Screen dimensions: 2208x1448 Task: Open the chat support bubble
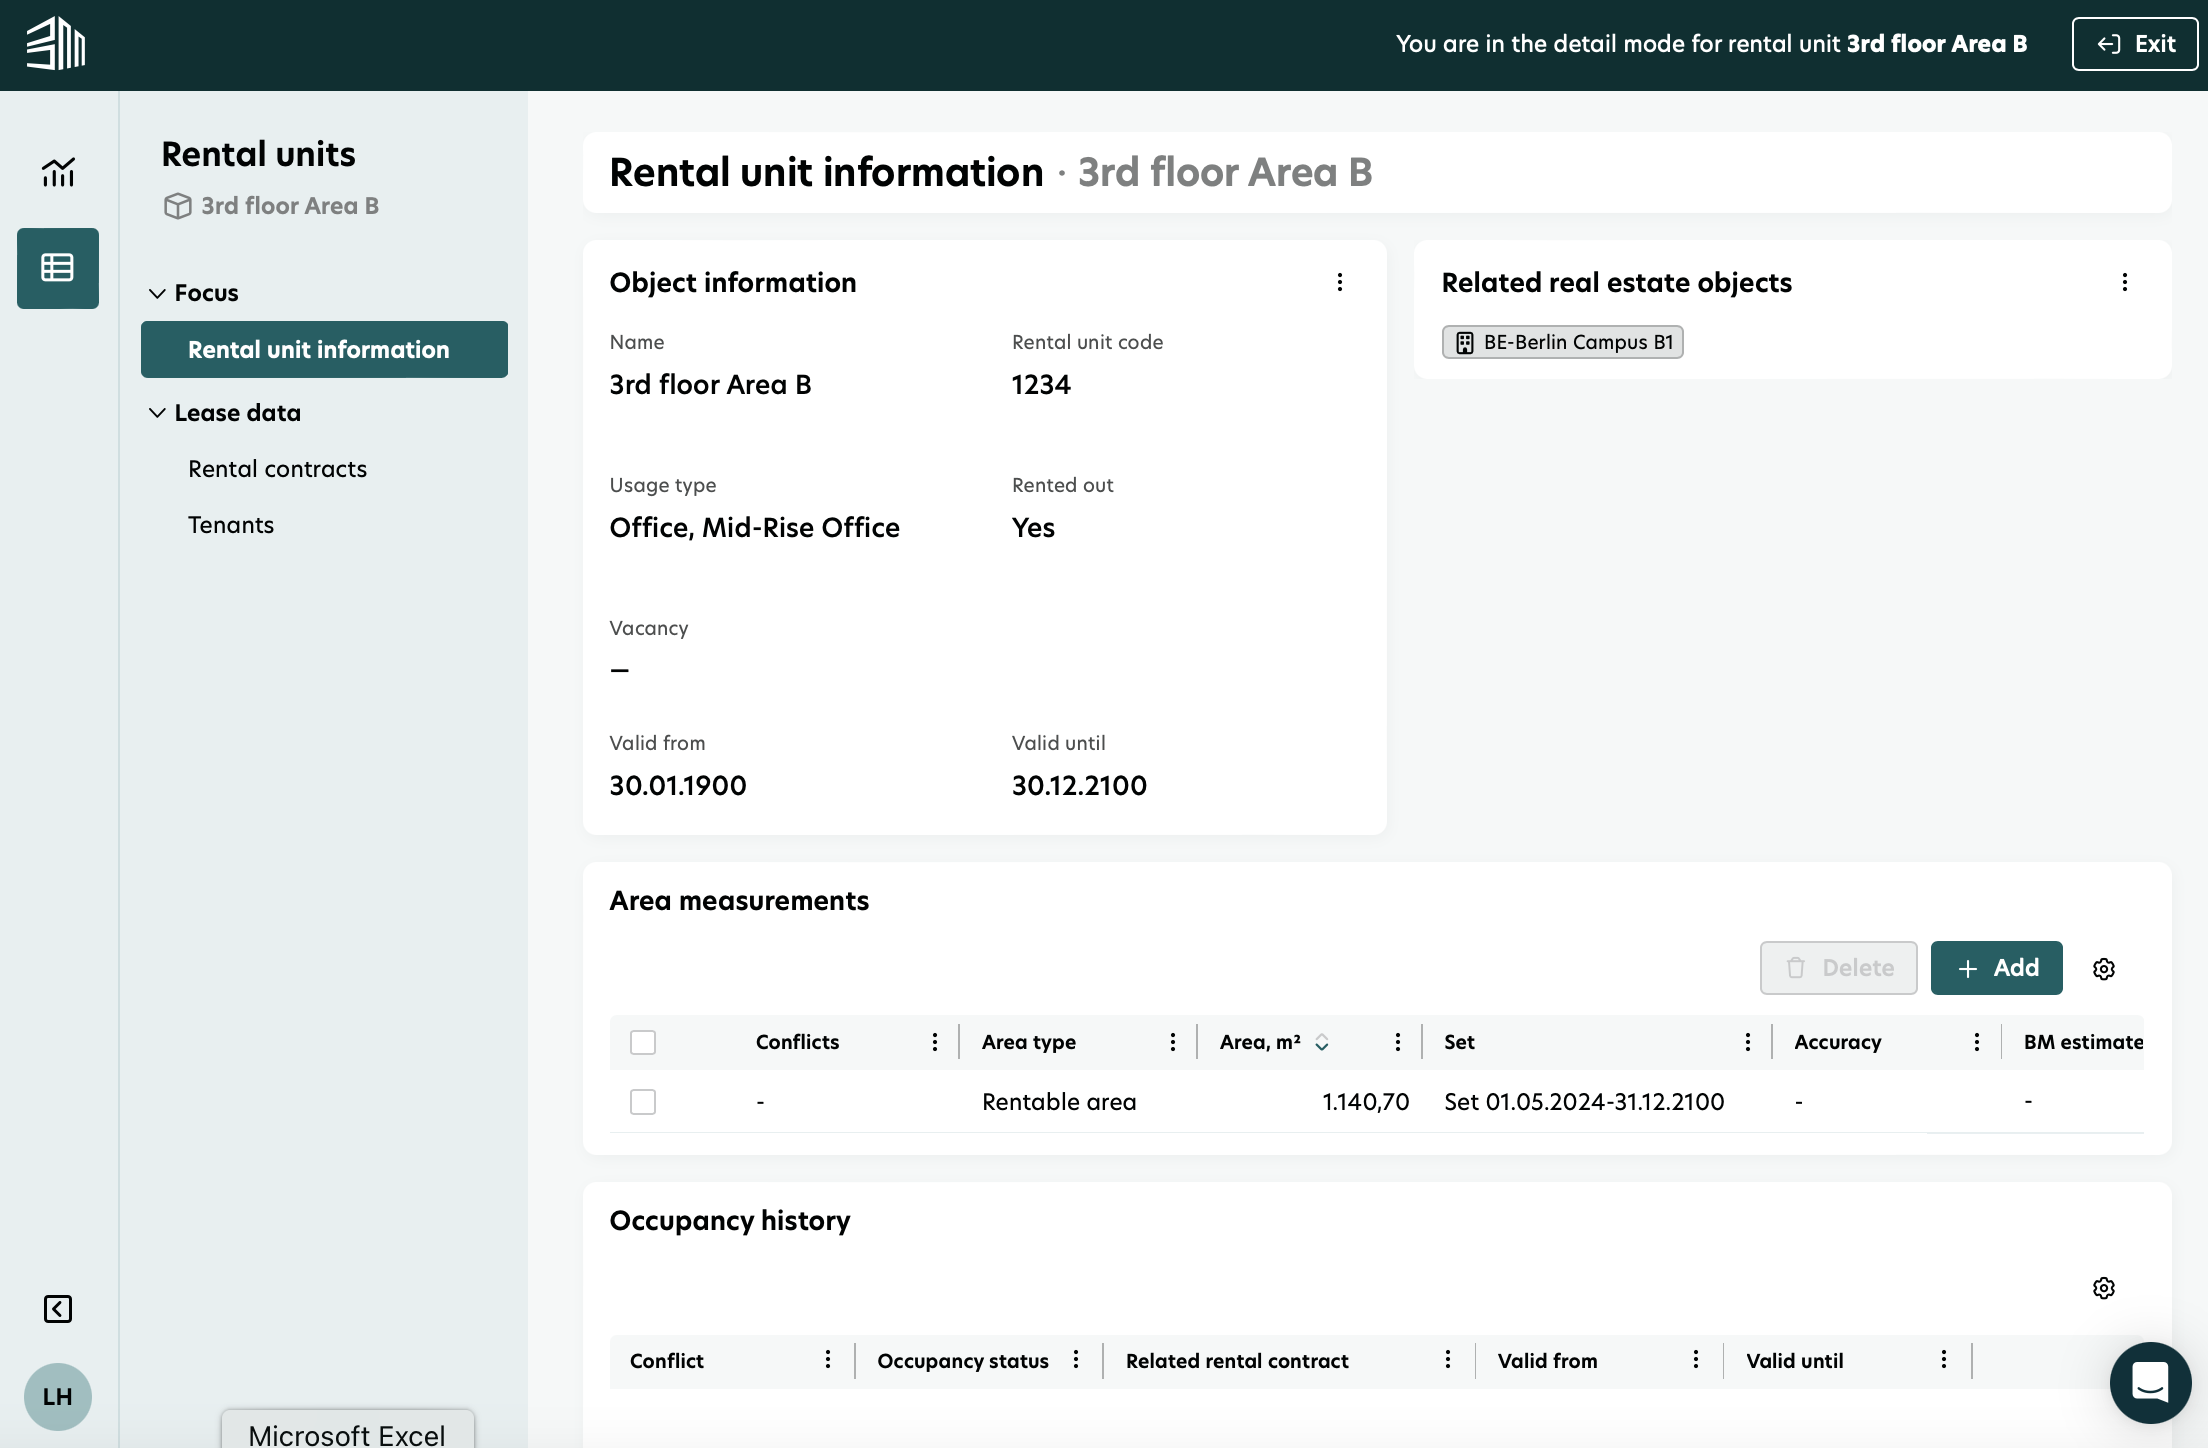pos(2149,1382)
